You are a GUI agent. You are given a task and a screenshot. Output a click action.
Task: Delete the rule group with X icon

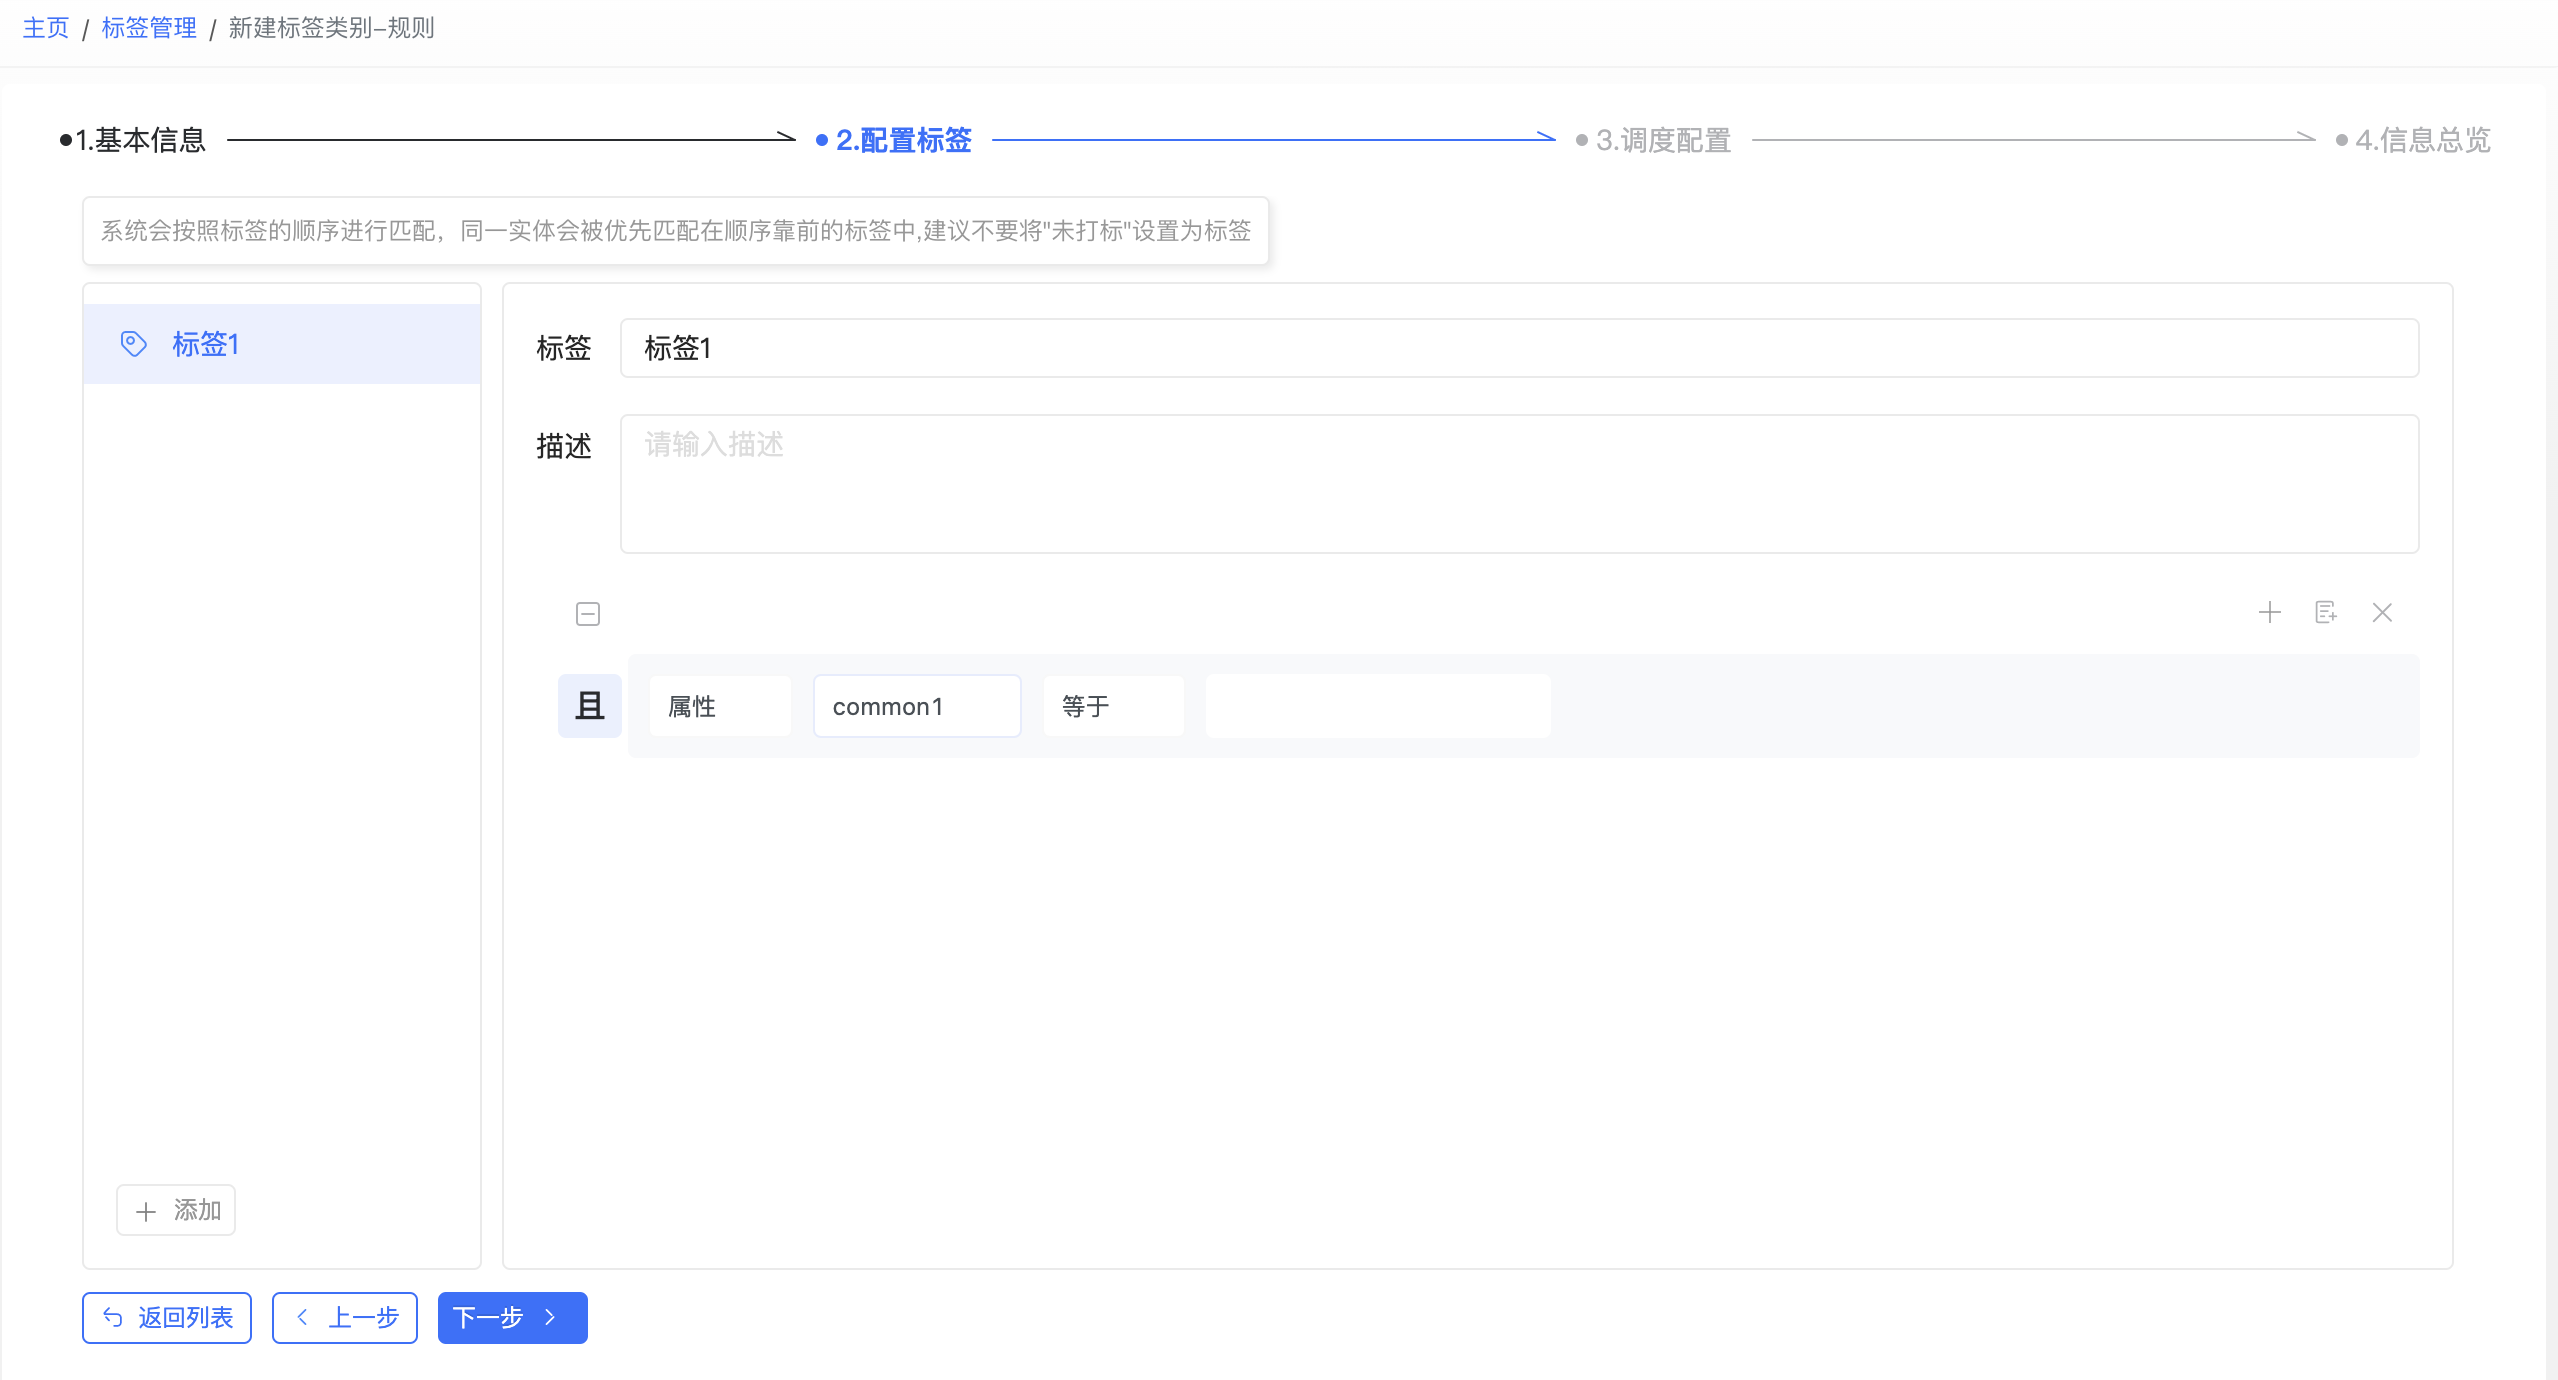(2382, 612)
